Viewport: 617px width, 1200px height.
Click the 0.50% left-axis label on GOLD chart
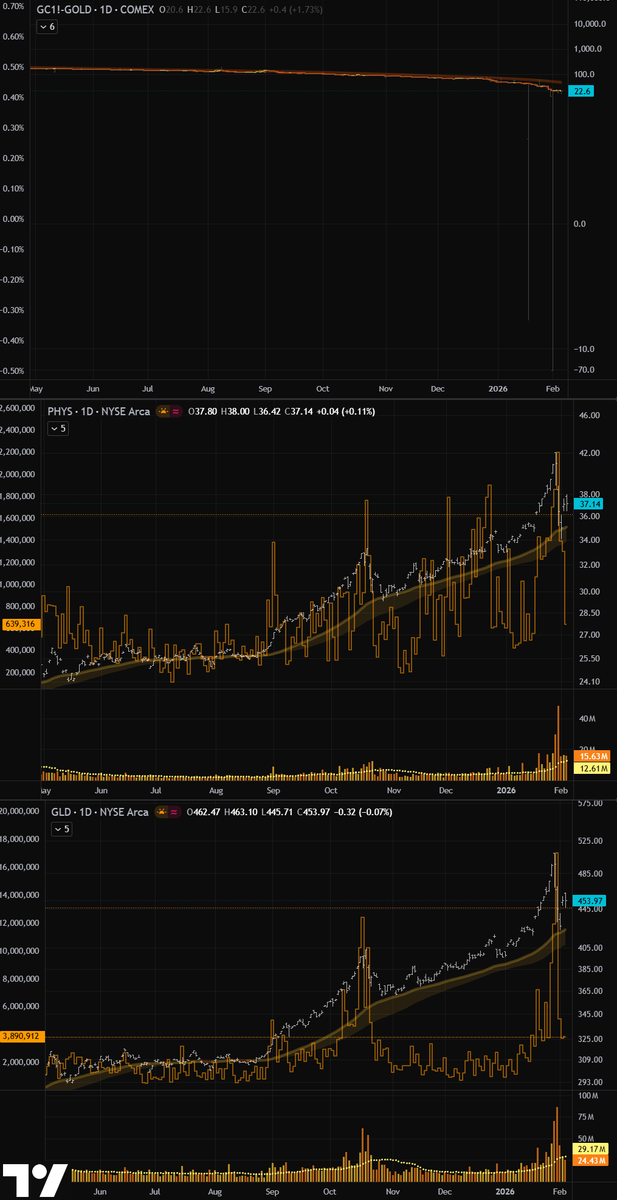(x=13, y=67)
